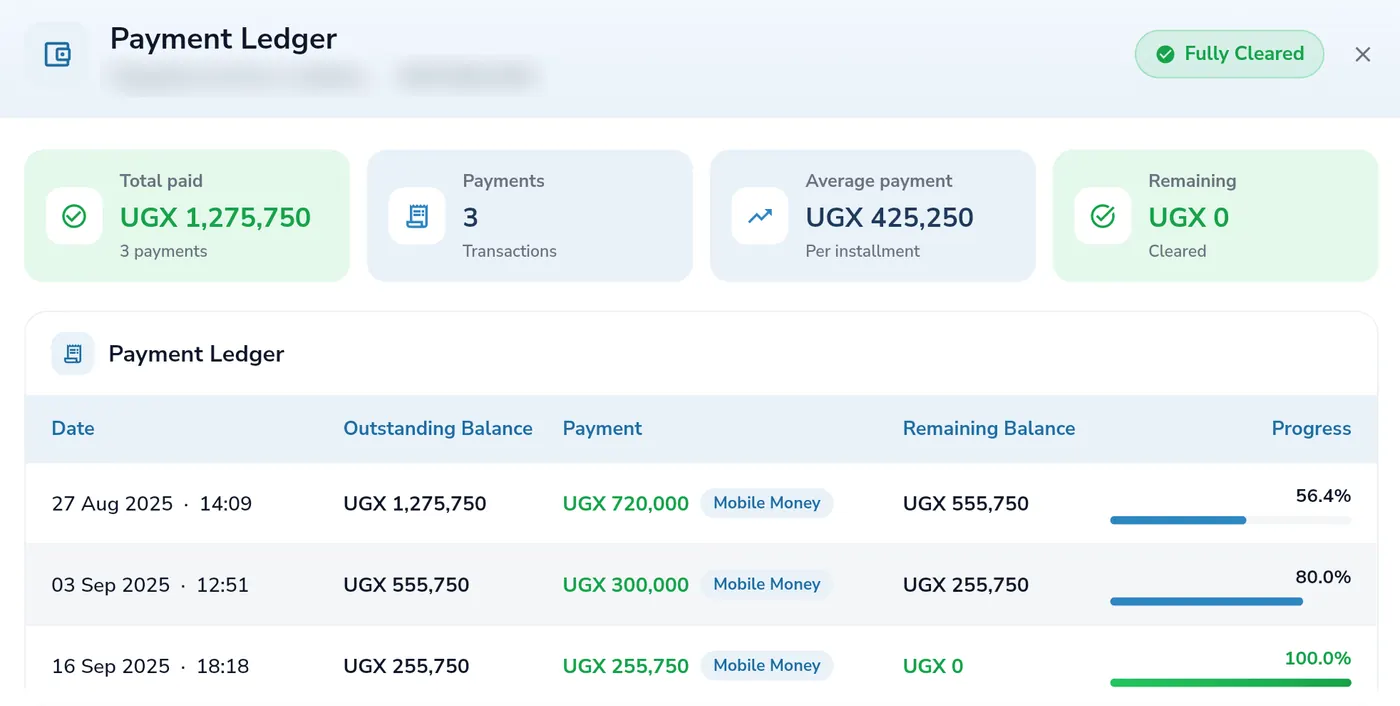Click the Payments count 3 value
1400x706 pixels.
coord(470,217)
